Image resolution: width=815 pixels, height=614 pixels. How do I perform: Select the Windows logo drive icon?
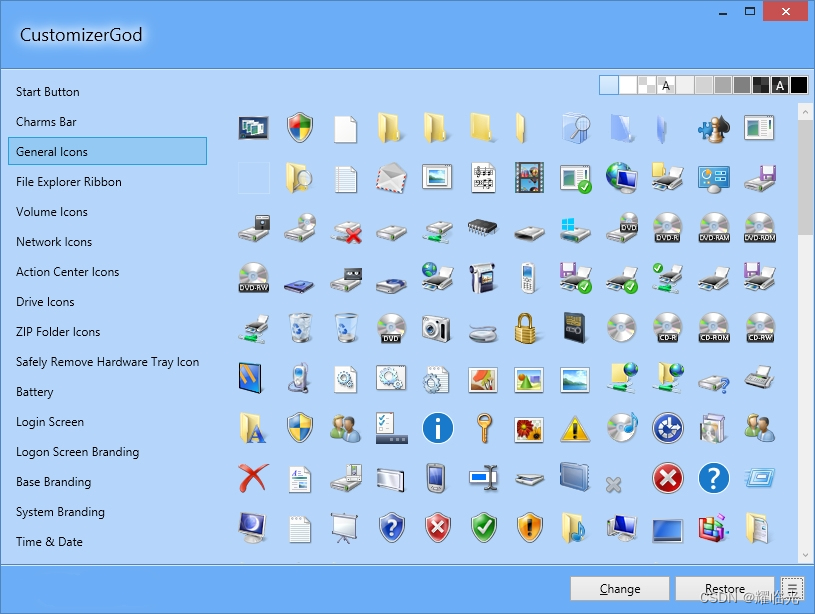575,230
